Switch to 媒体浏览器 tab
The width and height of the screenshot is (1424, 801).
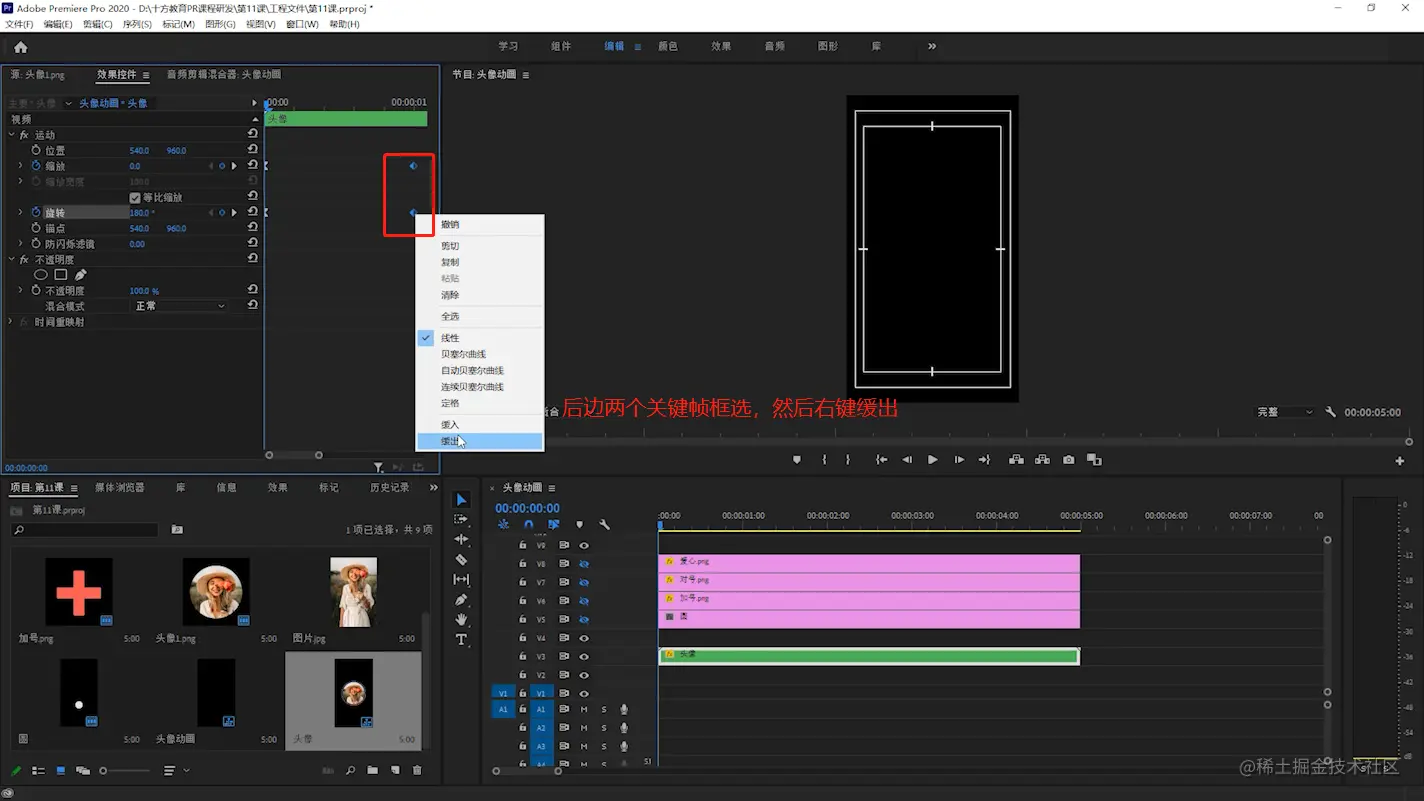(120, 488)
